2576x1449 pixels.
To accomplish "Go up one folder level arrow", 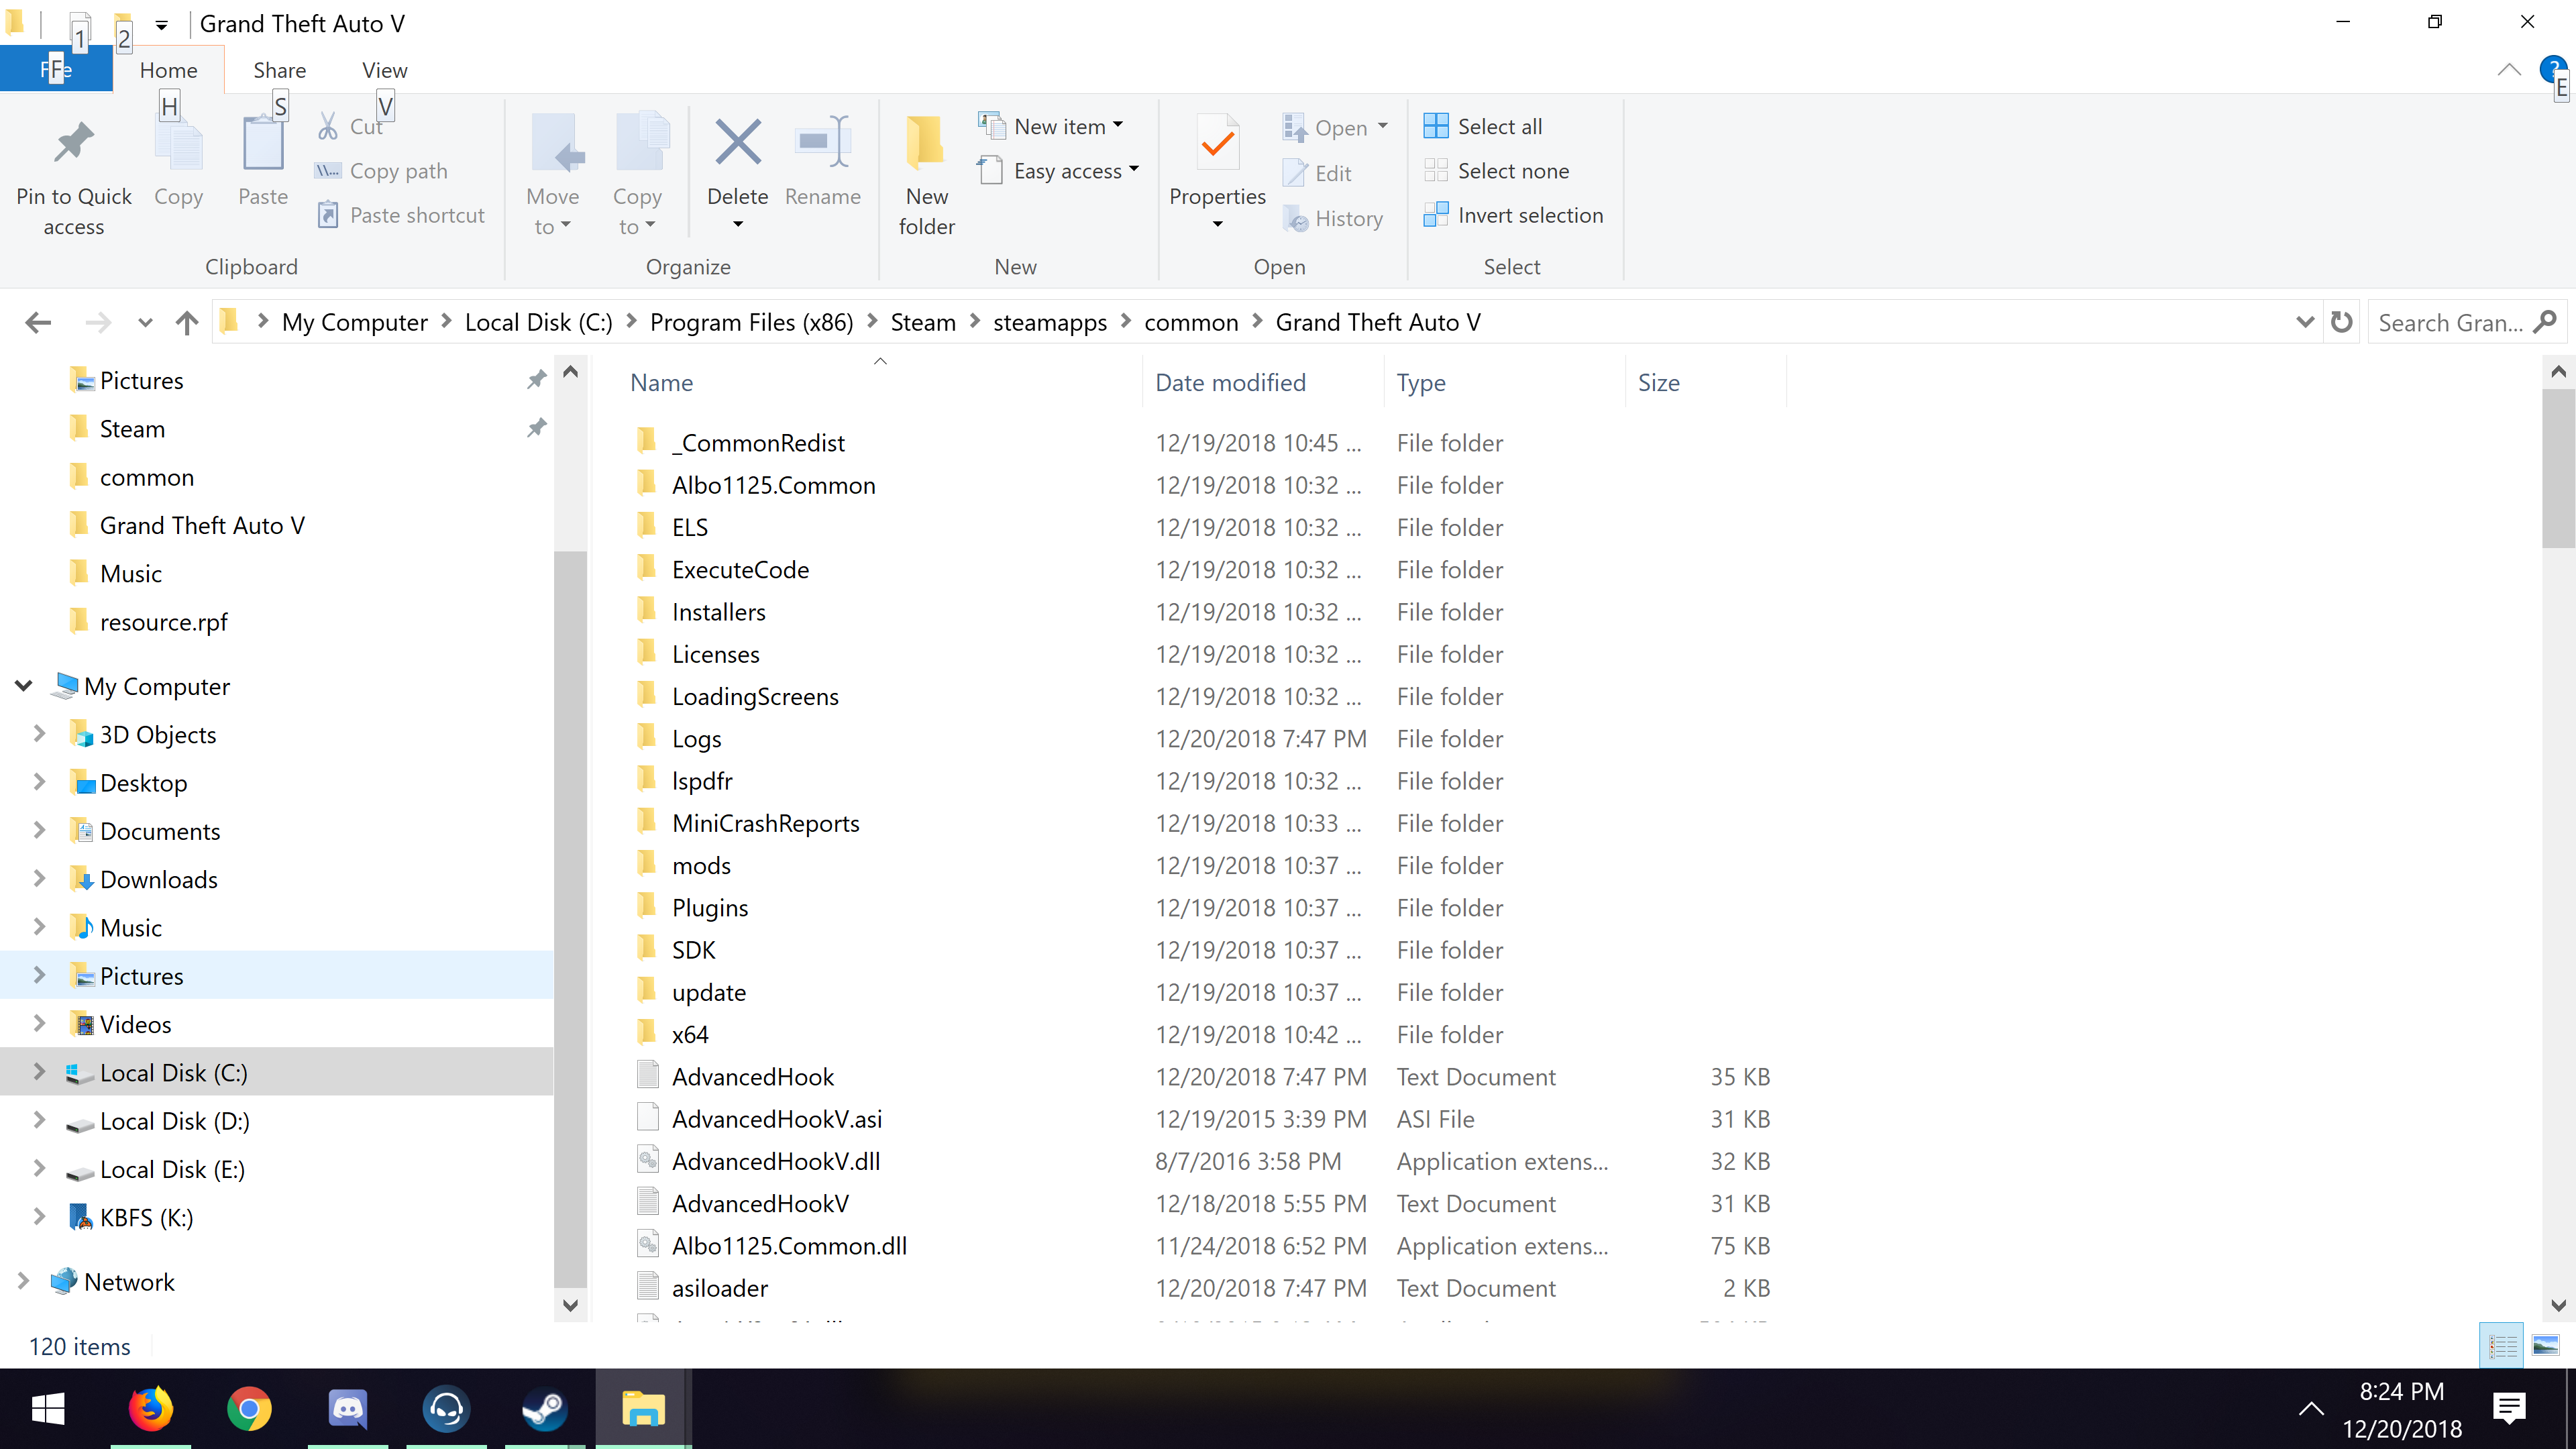I will 187,323.
